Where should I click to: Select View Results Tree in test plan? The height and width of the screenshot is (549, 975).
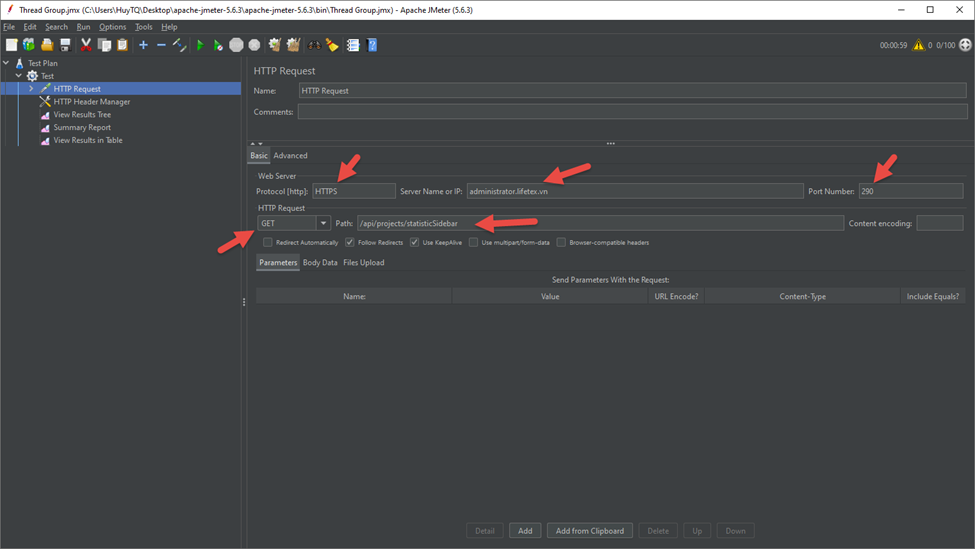[82, 115]
